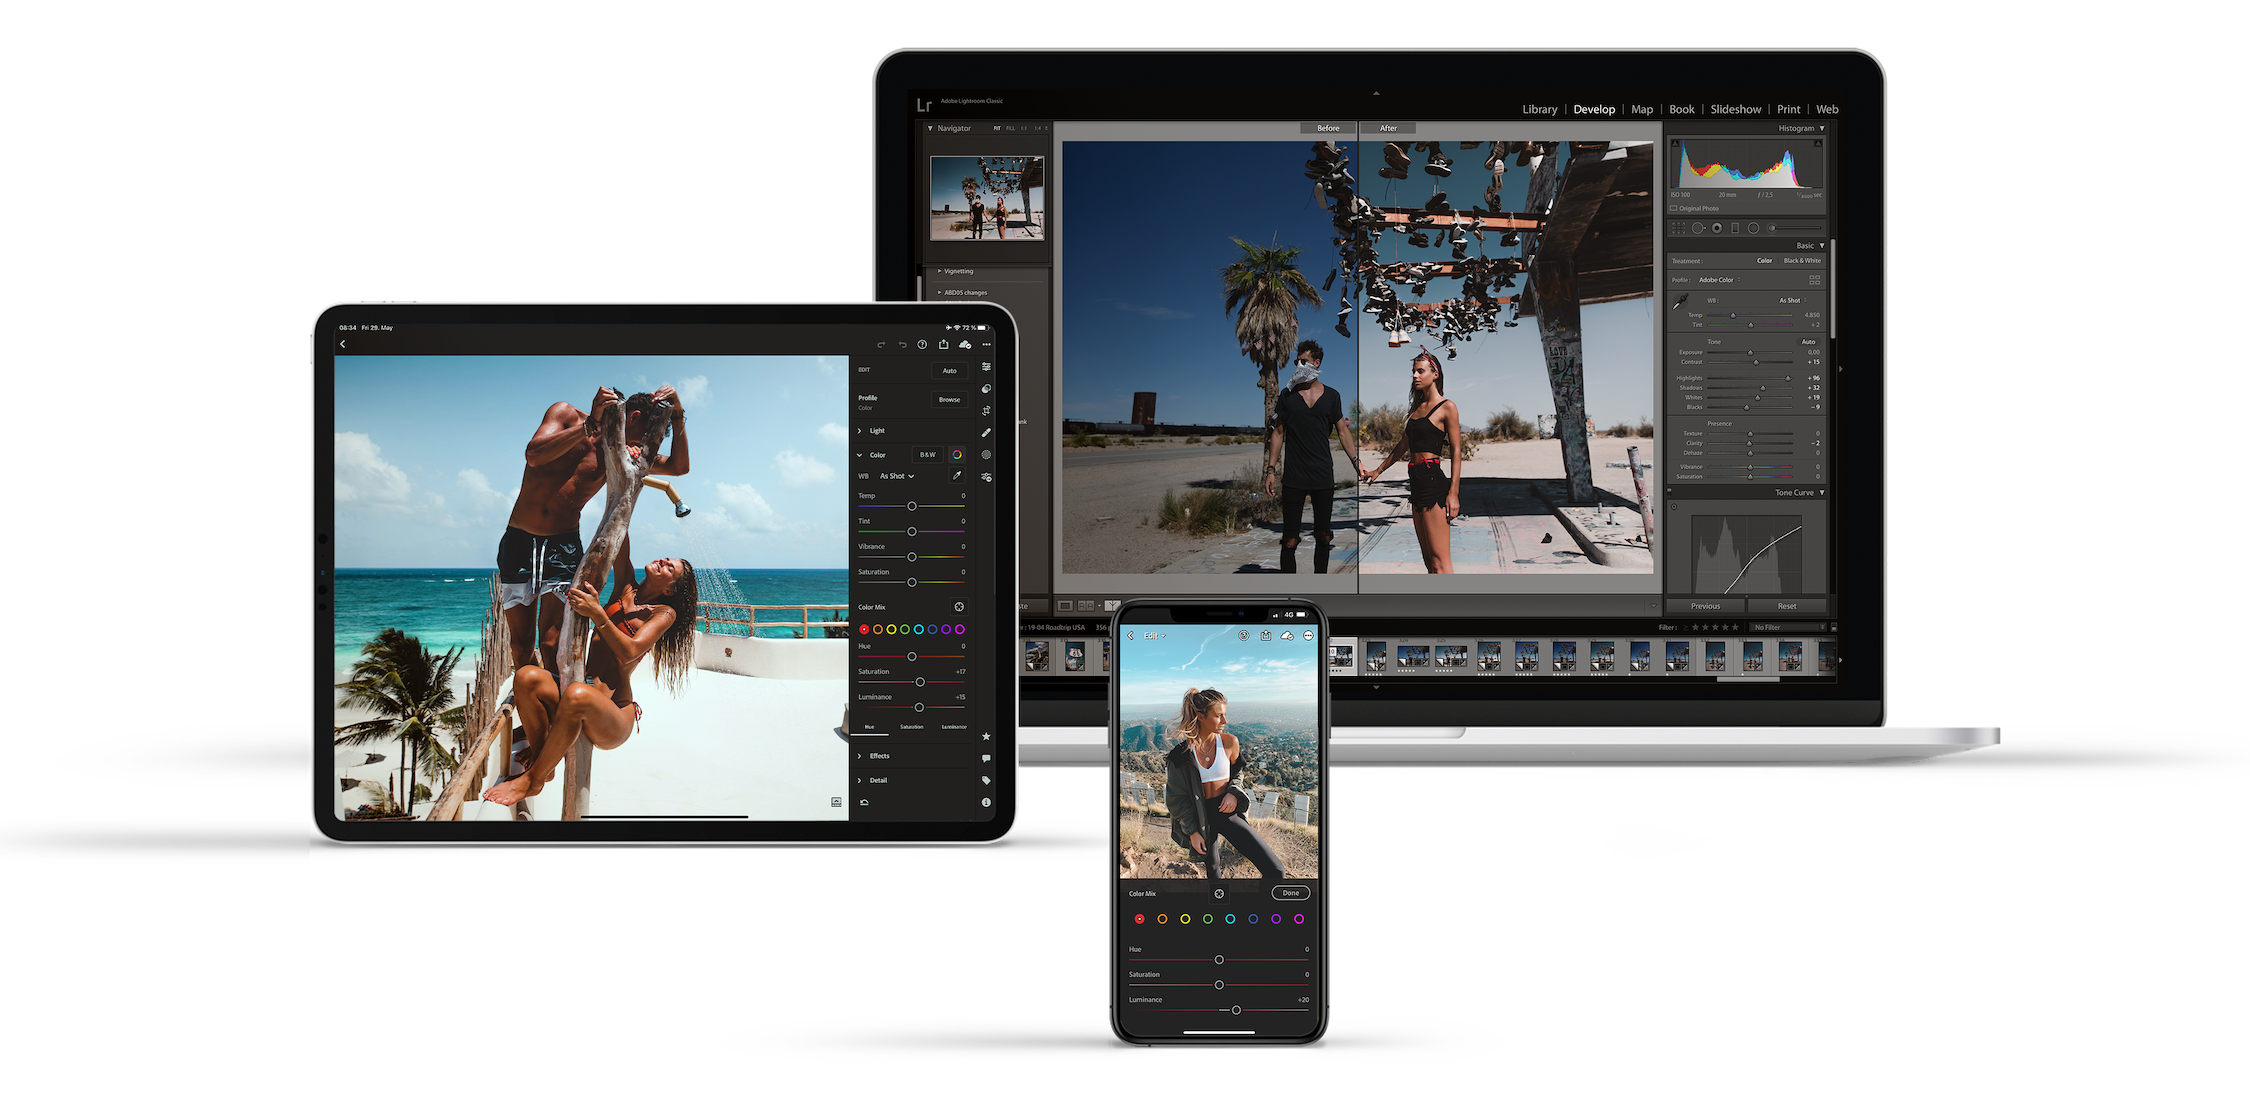Select the Edit sliders icon in iPad sidebar

click(x=986, y=367)
